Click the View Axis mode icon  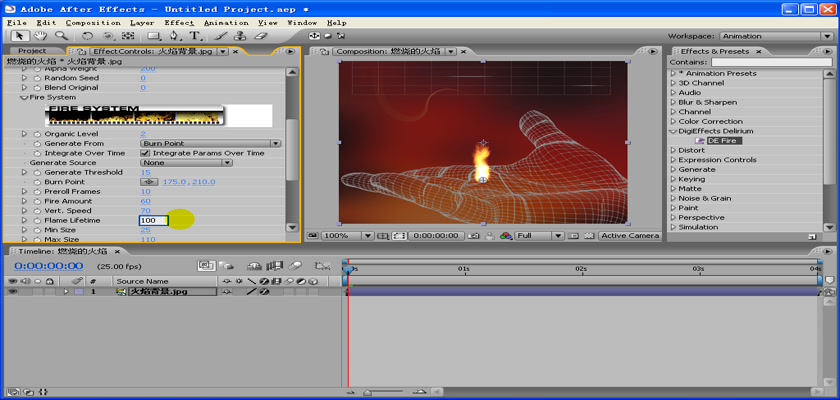340,36
